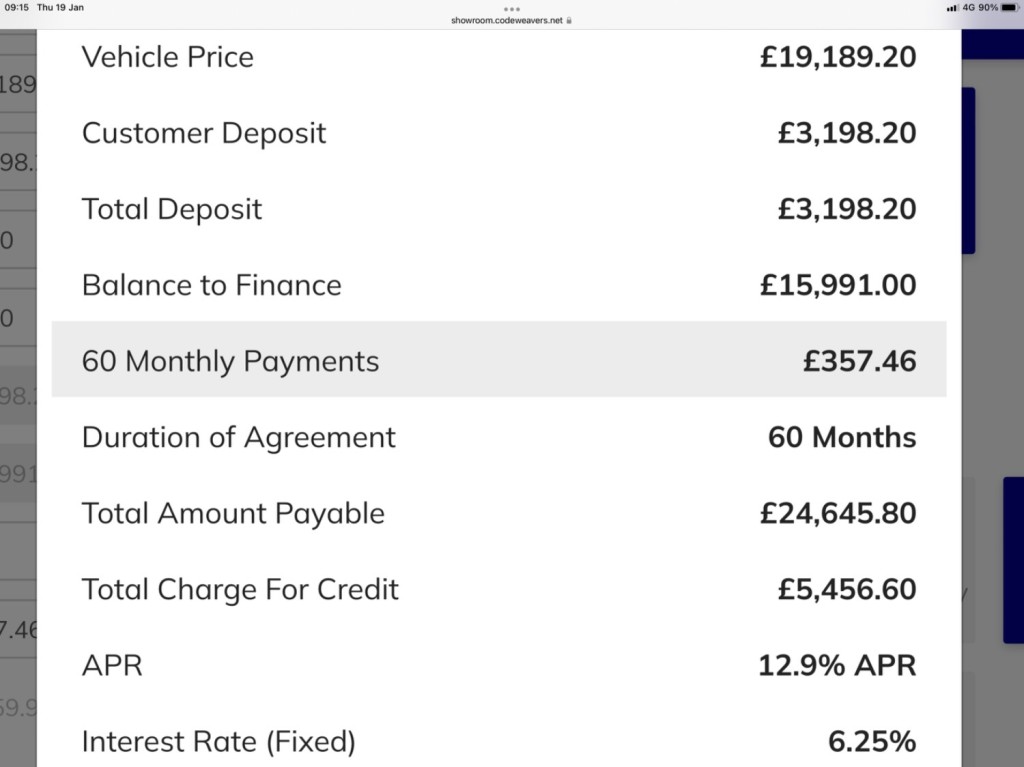Screen dimensions: 1024x767
Task: Tap the Total Amount Payable £24,645.80
Action: pyautogui.click(x=838, y=514)
